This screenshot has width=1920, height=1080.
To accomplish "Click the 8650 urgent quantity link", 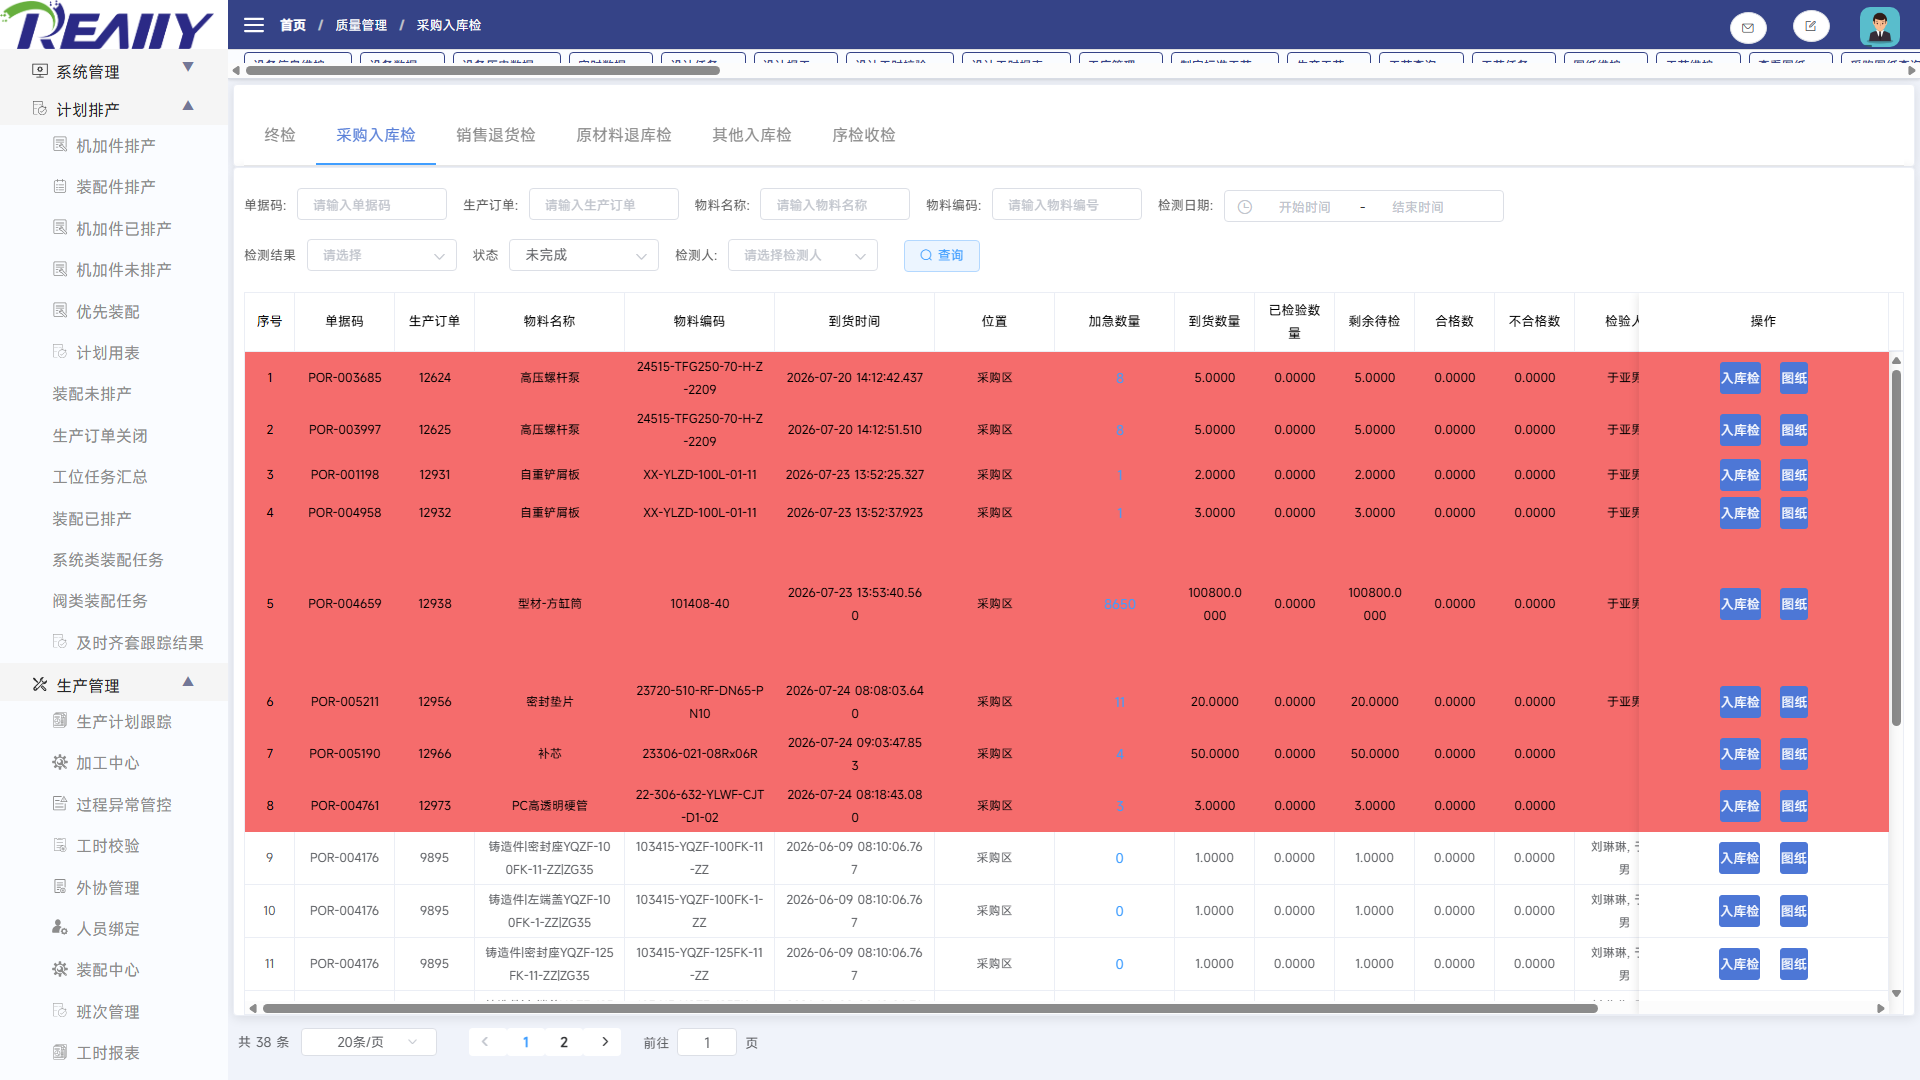I will pyautogui.click(x=1119, y=604).
